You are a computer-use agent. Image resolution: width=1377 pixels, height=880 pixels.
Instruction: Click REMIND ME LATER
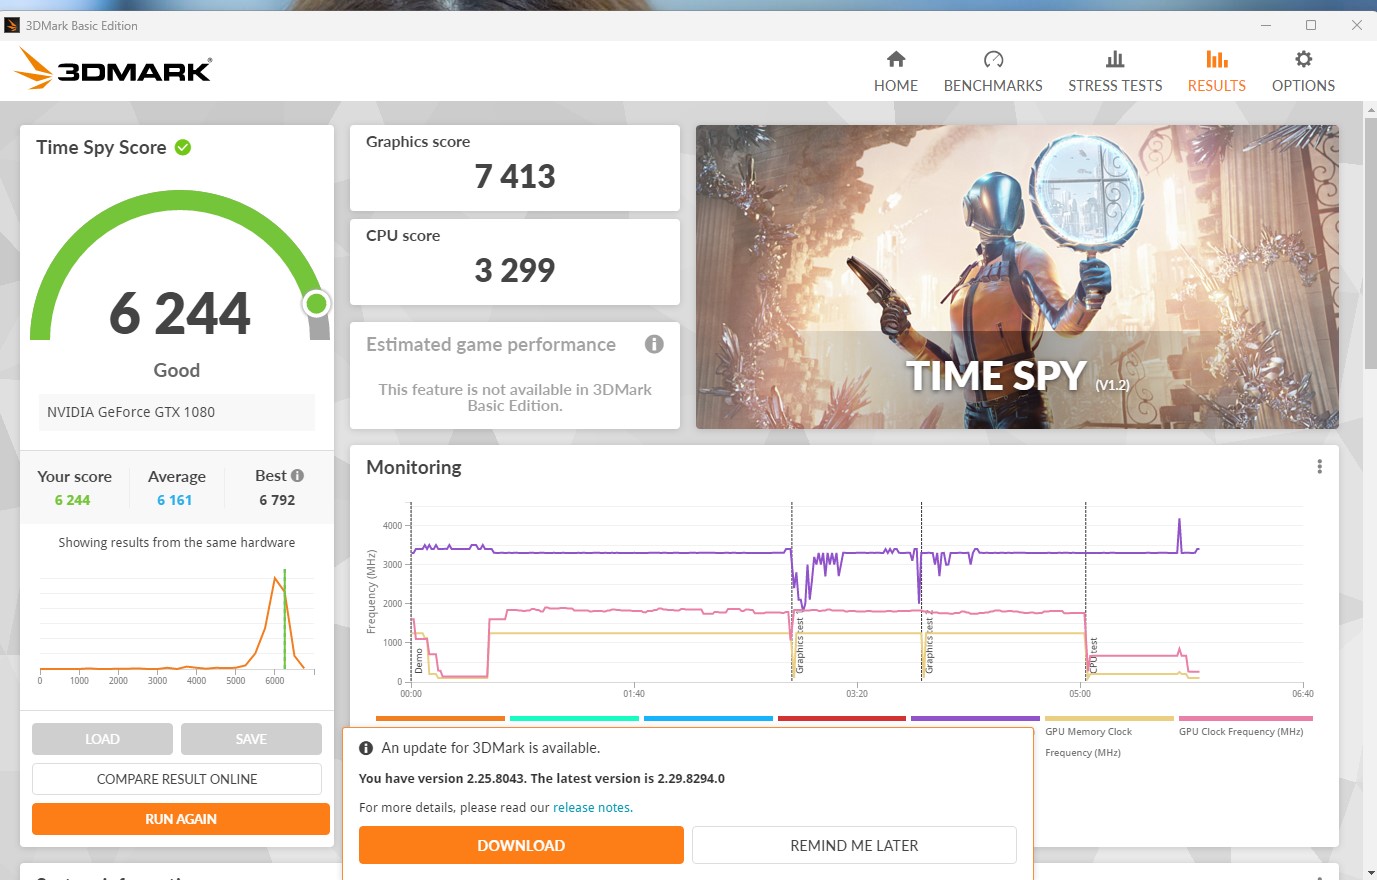pos(854,845)
